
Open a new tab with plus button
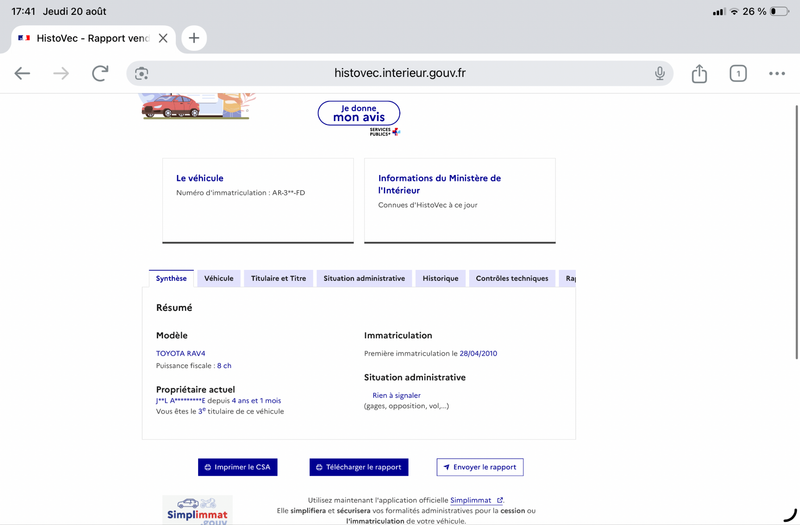(194, 38)
